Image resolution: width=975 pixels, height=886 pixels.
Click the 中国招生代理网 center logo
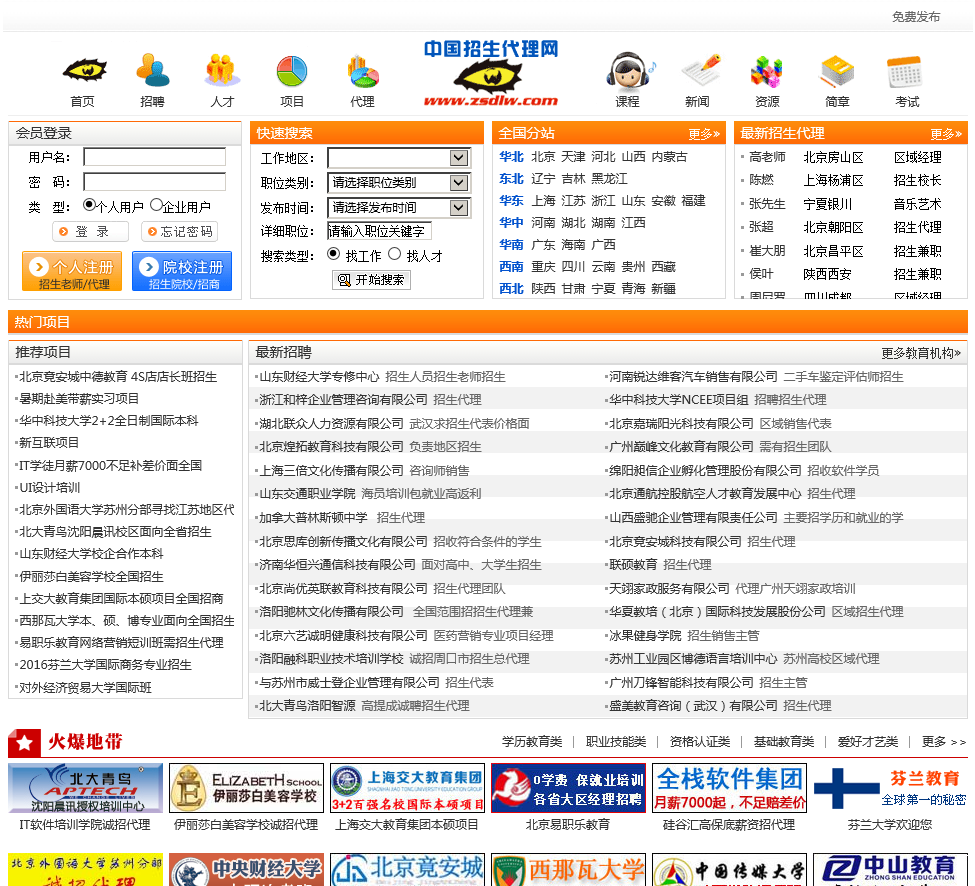pyautogui.click(x=491, y=73)
